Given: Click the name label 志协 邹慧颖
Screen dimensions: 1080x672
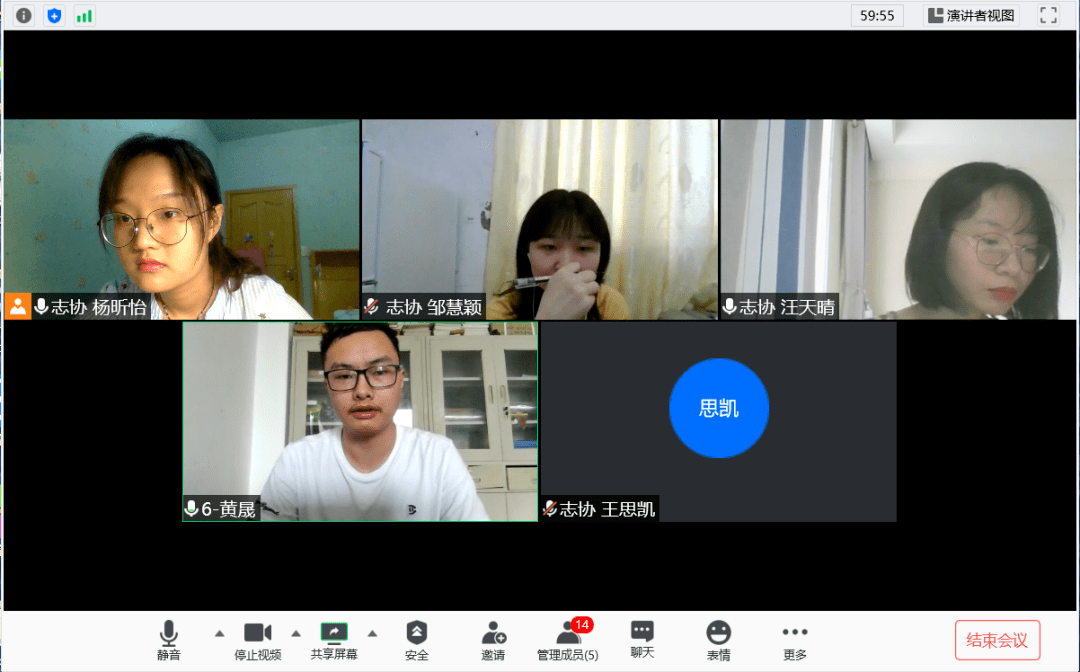Looking at the screenshot, I should [424, 306].
